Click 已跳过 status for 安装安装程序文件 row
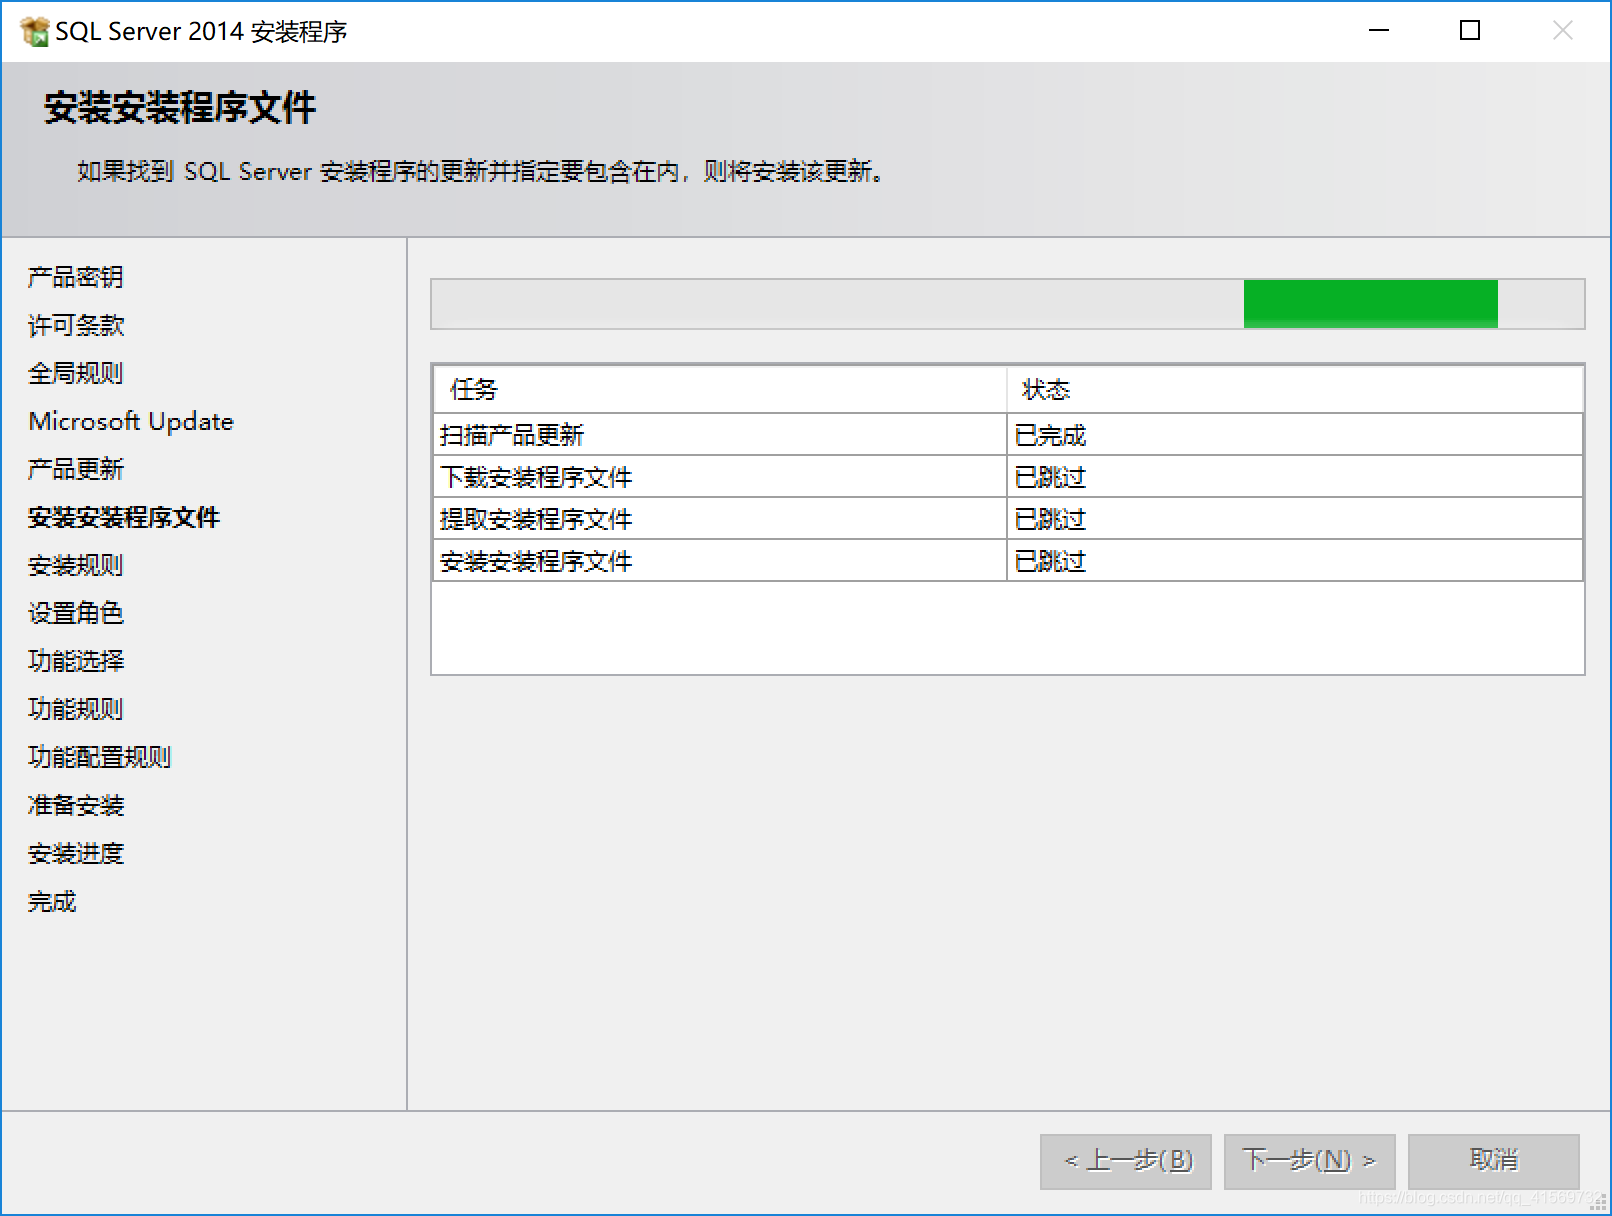The image size is (1612, 1216). 1295,561
